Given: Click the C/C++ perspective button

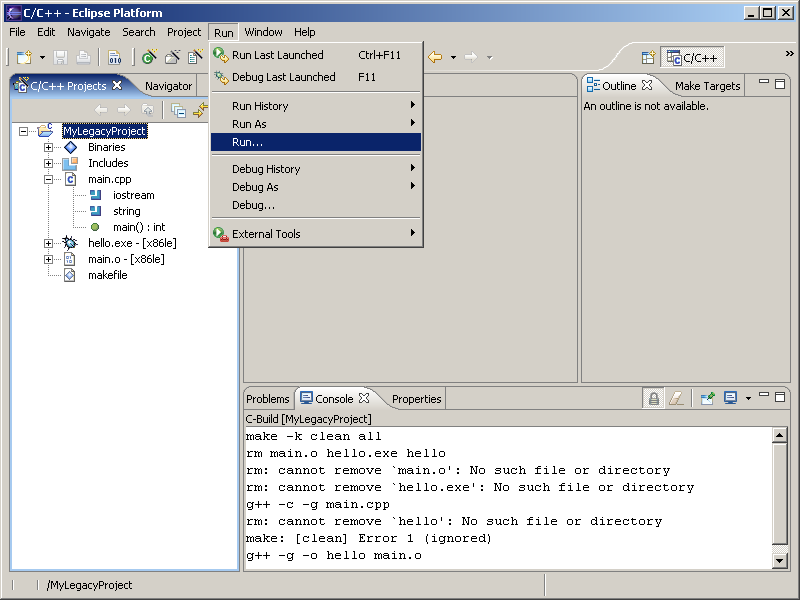Looking at the screenshot, I should 692,58.
